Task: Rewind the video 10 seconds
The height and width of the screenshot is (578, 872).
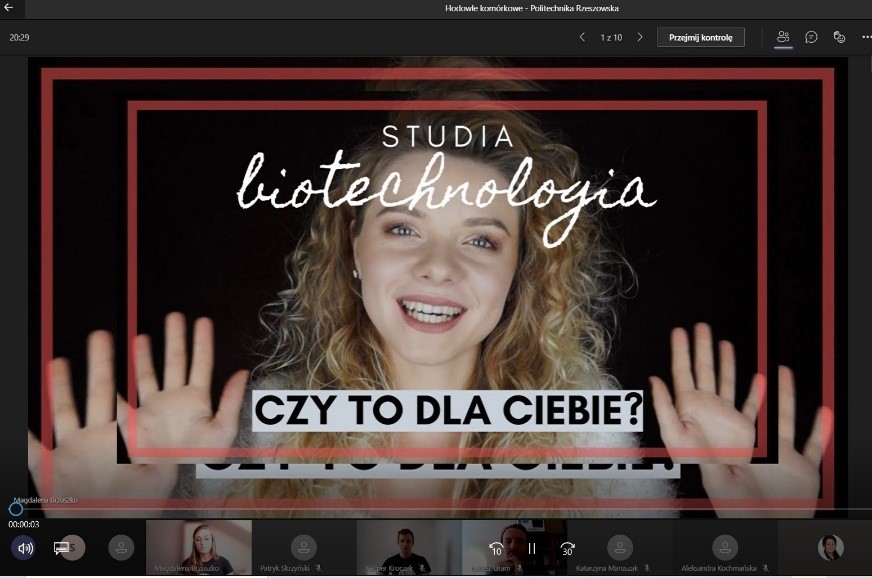Action: 496,548
